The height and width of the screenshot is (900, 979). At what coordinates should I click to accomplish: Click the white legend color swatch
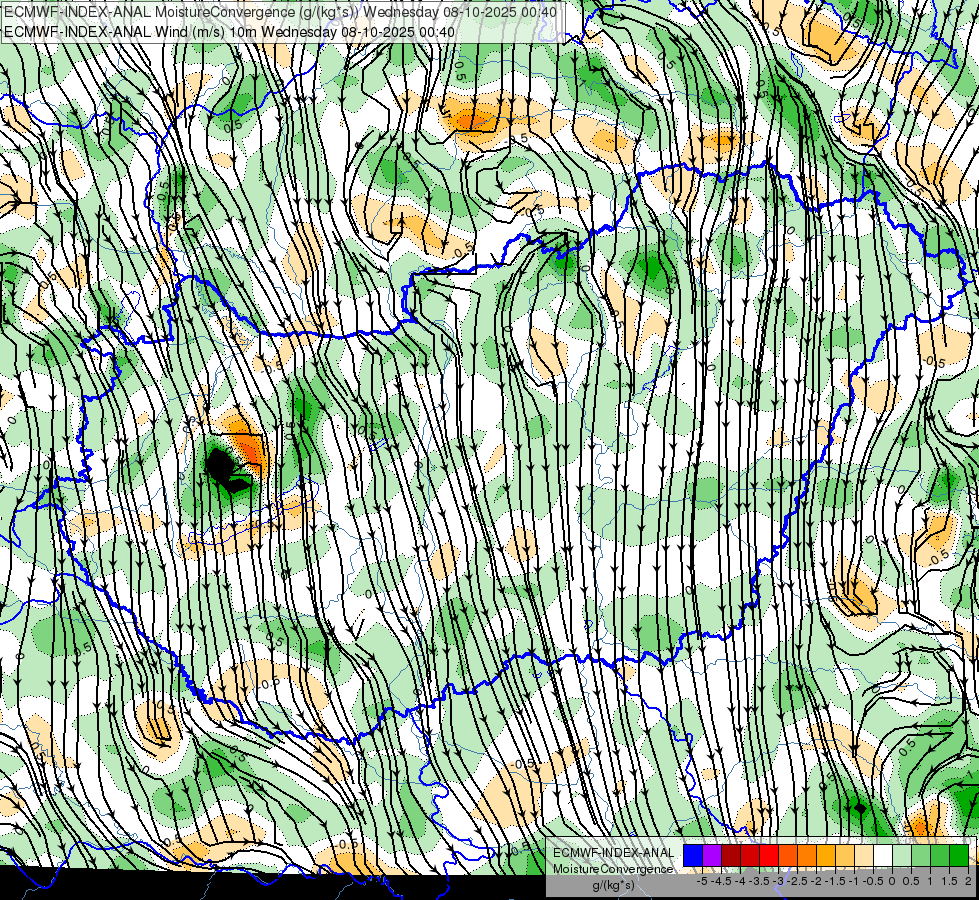click(x=883, y=856)
